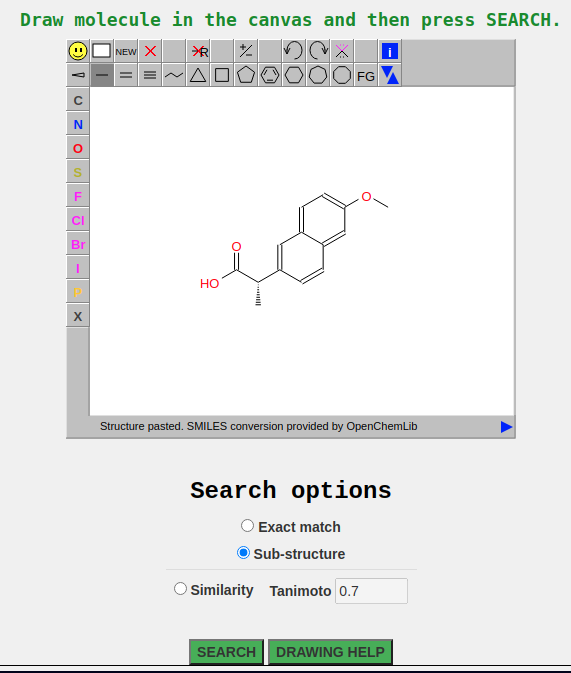Screen dimensions: 571x673
Task: Select the Sulfur atom button
Action: [x=78, y=173]
